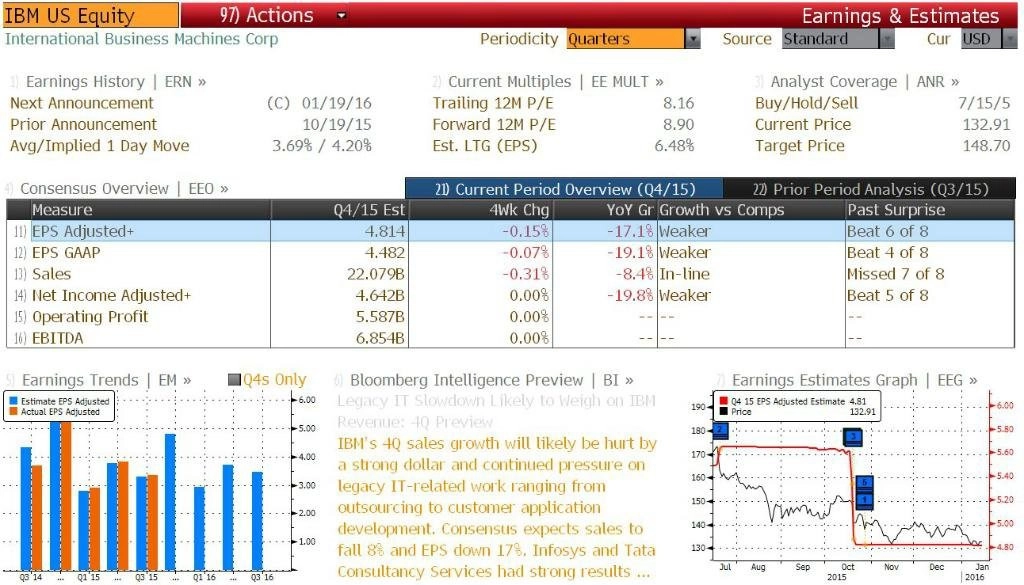
Task: Click the International Business Machines Corp name
Action: (142, 39)
